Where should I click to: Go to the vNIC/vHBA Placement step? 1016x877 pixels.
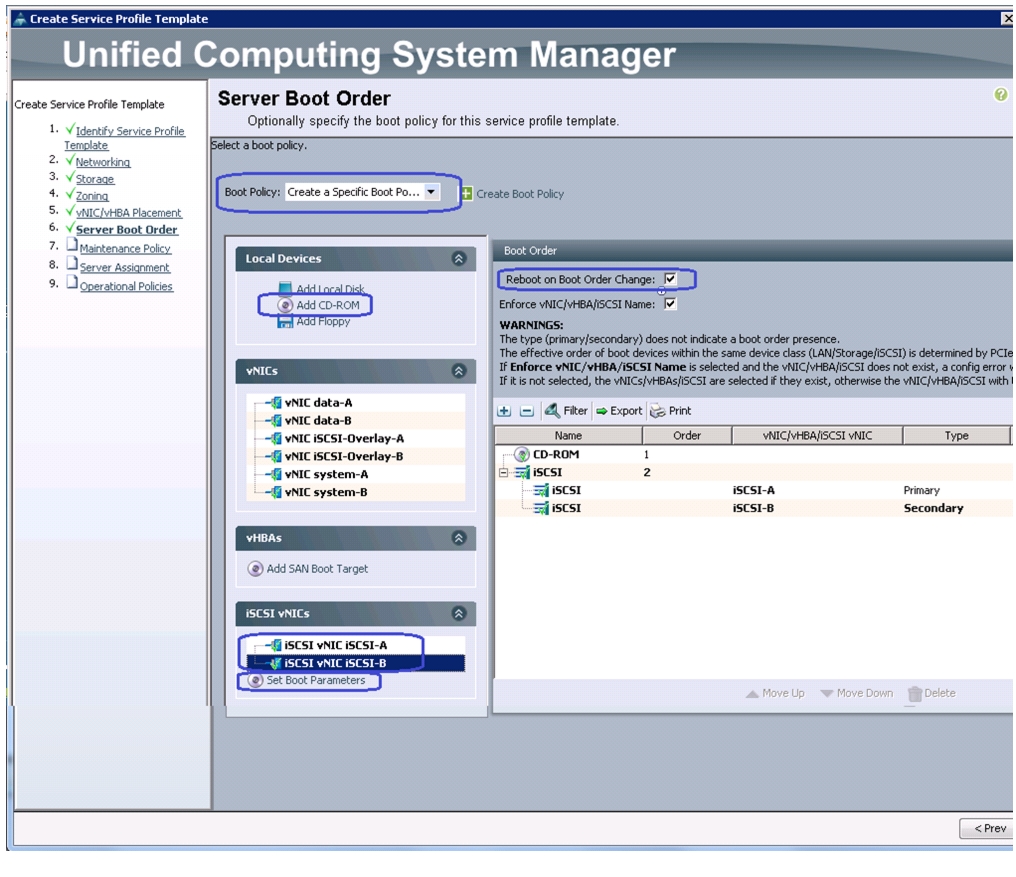point(128,213)
